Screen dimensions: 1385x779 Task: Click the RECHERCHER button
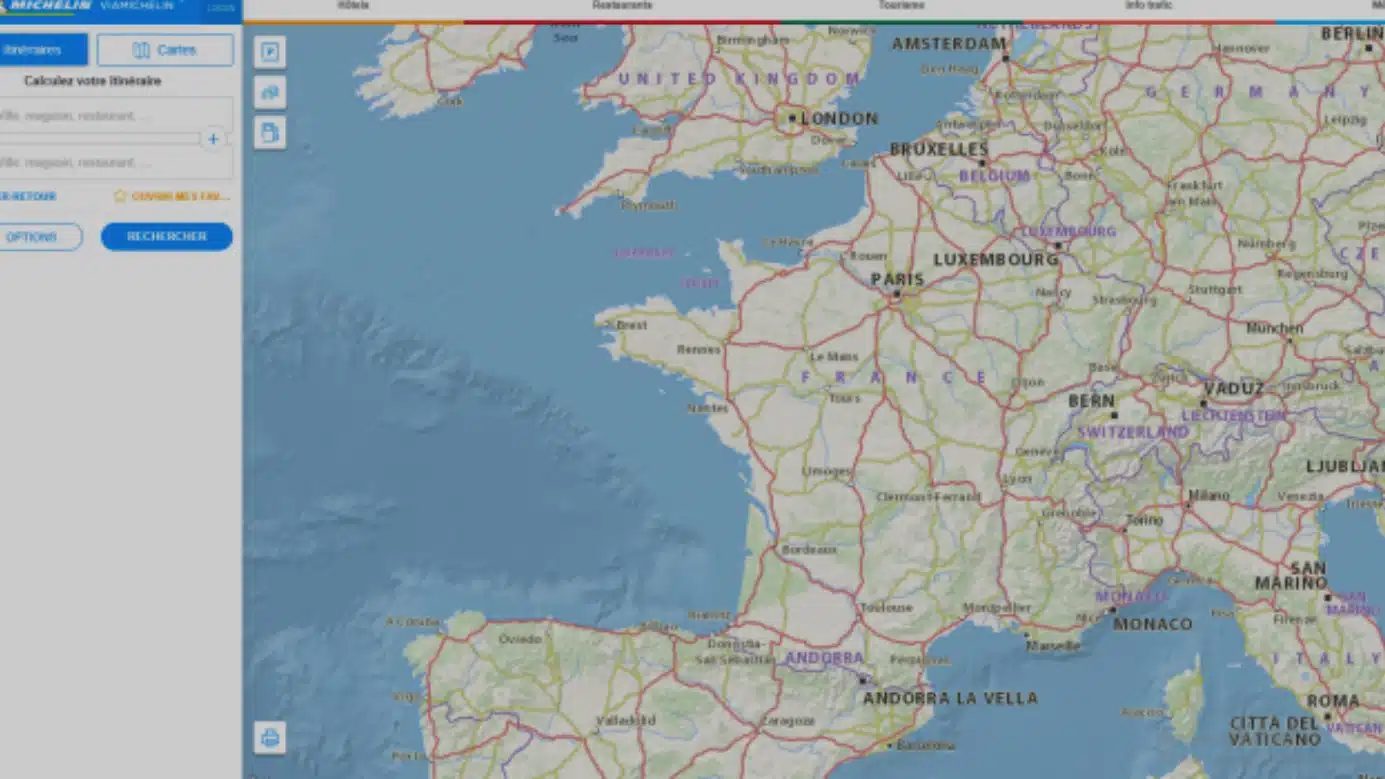click(x=166, y=237)
